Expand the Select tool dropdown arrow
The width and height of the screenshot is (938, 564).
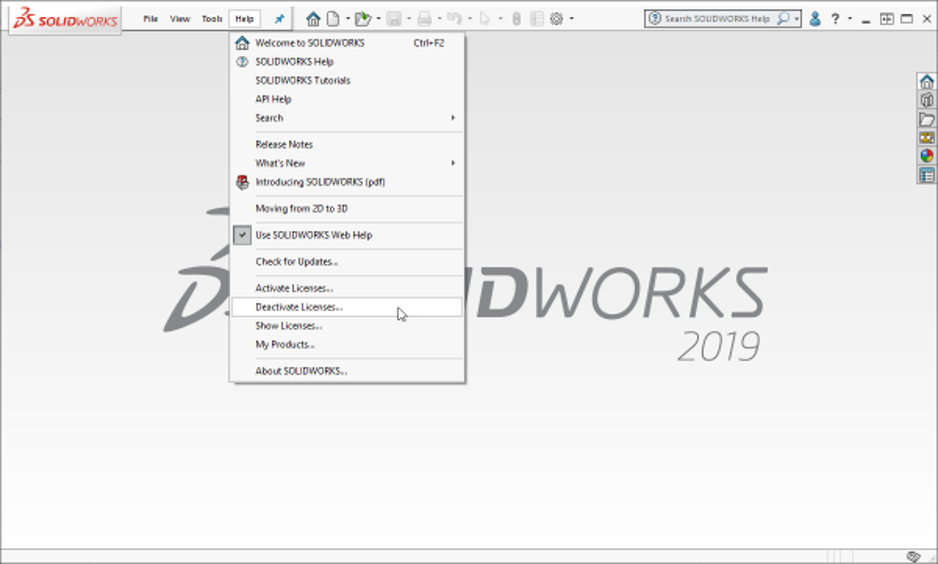click(x=500, y=19)
